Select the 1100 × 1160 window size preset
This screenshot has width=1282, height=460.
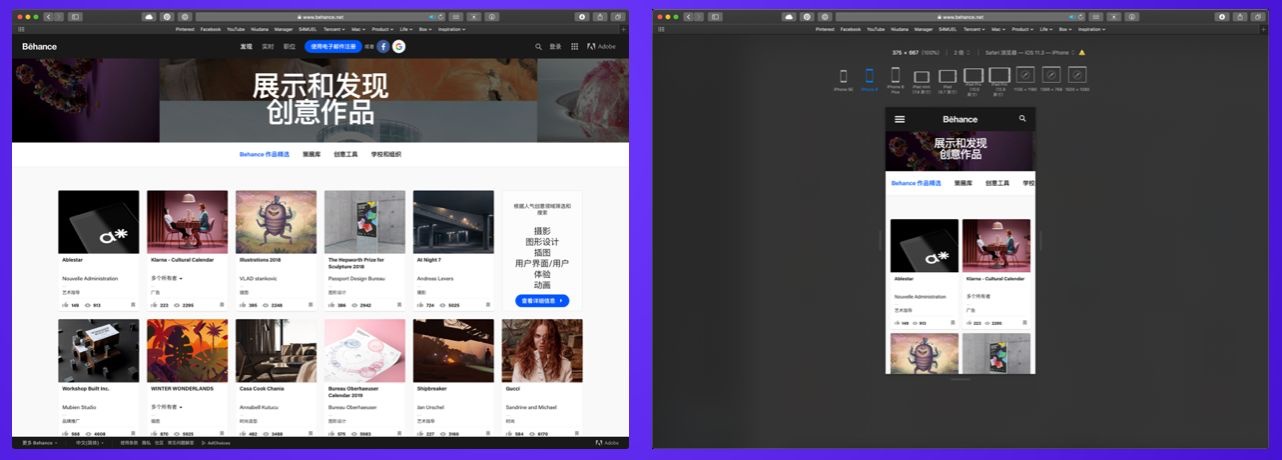(1025, 75)
